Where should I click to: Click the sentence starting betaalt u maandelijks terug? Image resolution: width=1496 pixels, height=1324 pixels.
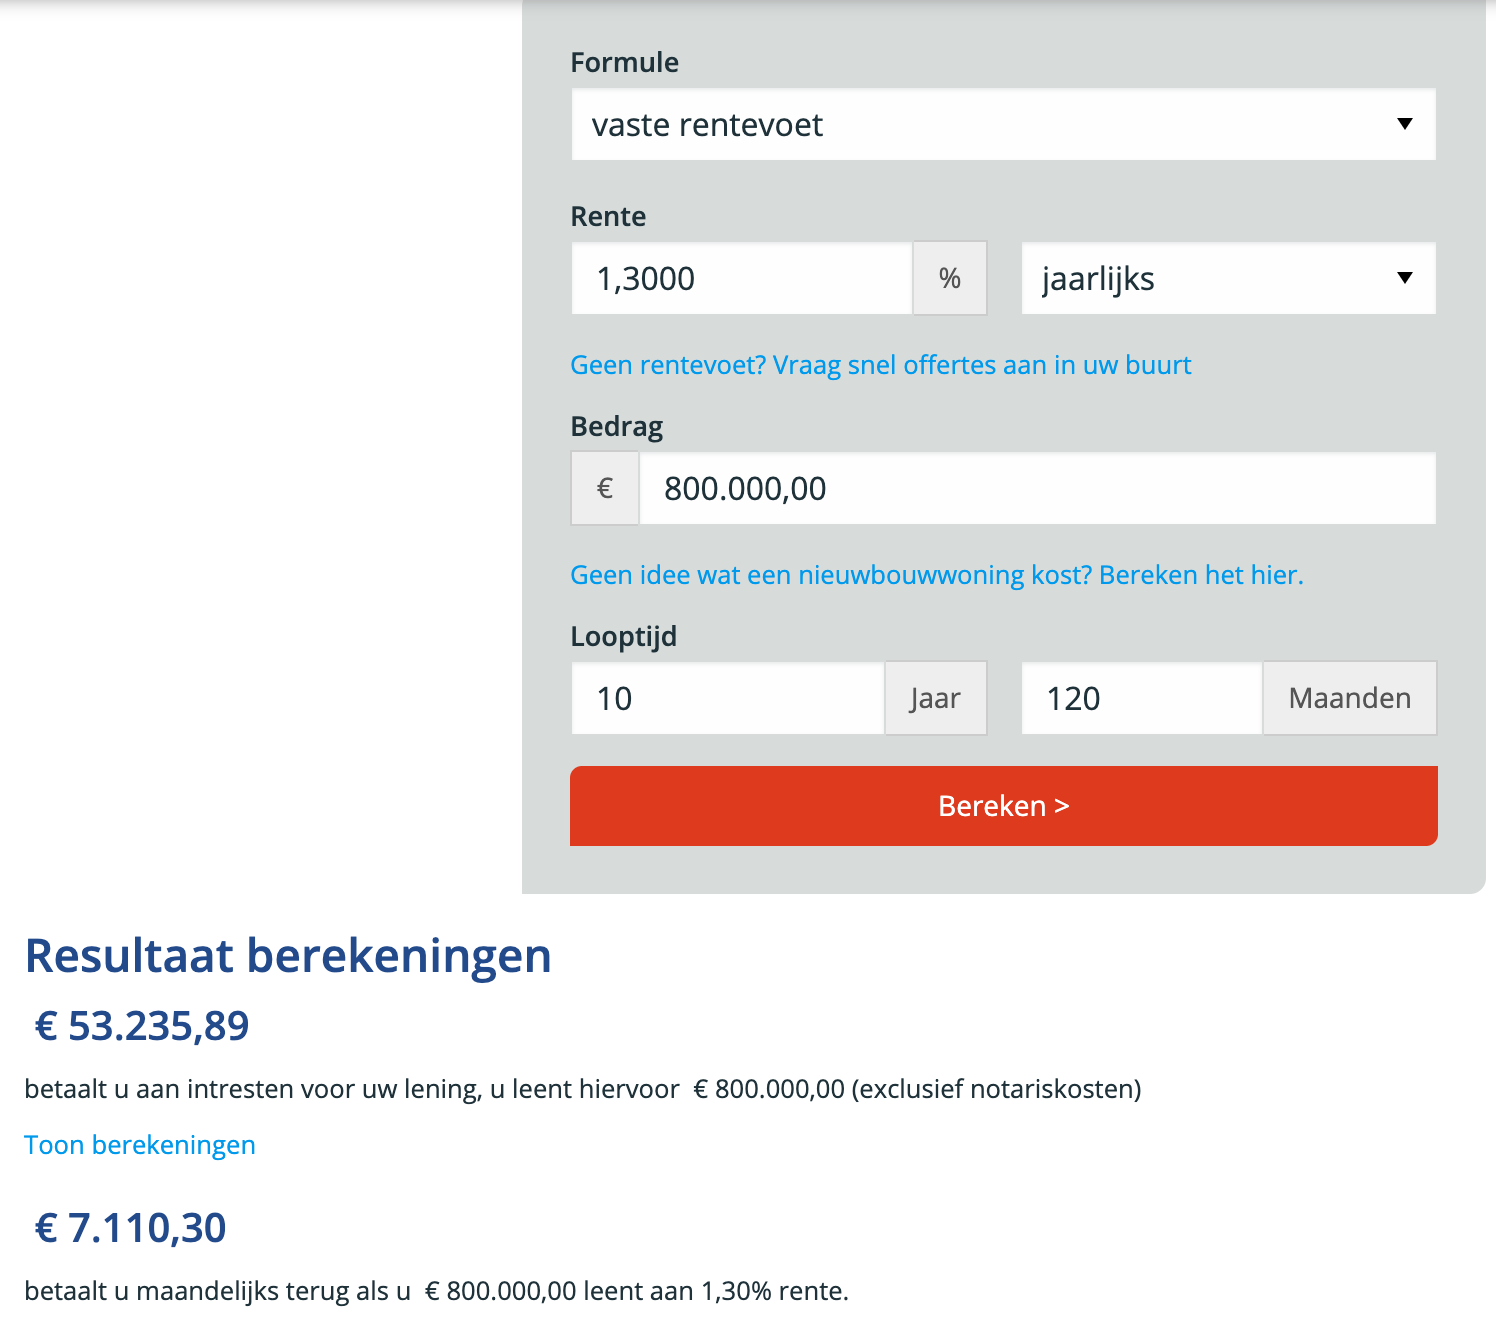click(436, 1291)
